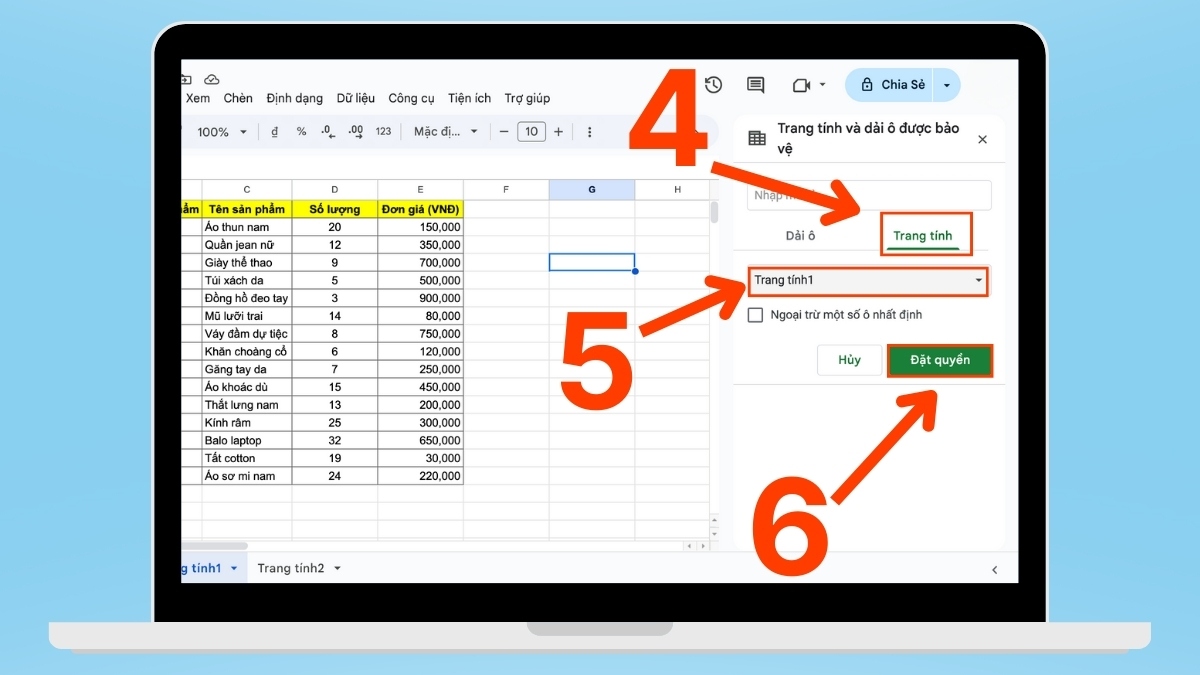Decrease font size minus button
Screen dimensions: 1200x675
coord(504,132)
